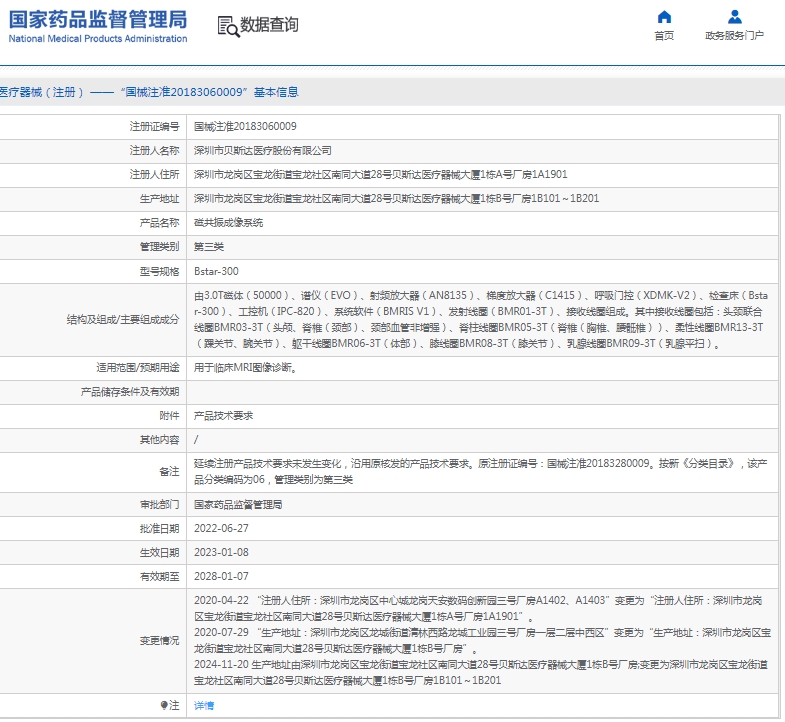Select effective date 2023-01-08

click(x=221, y=553)
